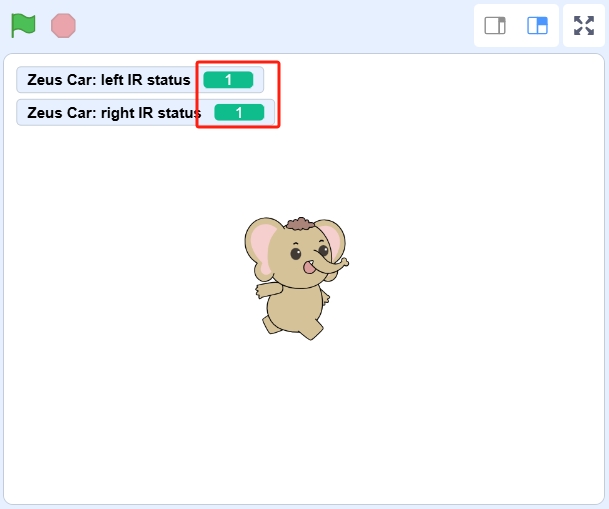This screenshot has width=609, height=509.
Task: Switch to small stage layout
Action: click(x=495, y=26)
